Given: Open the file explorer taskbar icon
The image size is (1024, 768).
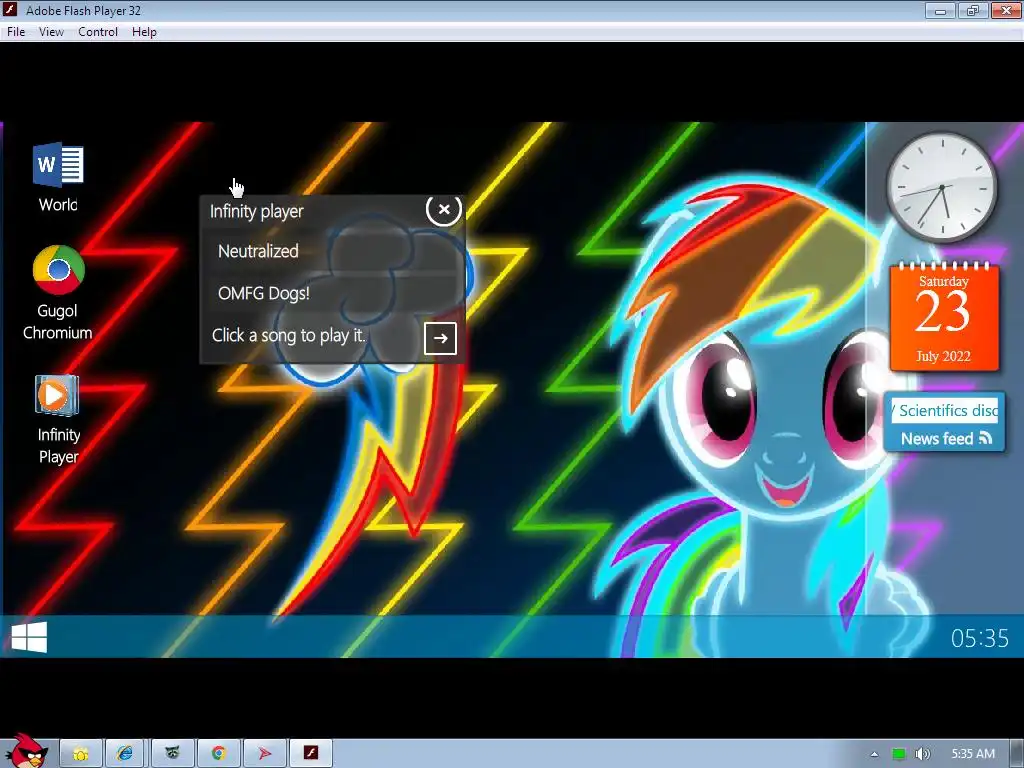Looking at the screenshot, I should pyautogui.click(x=81, y=754).
